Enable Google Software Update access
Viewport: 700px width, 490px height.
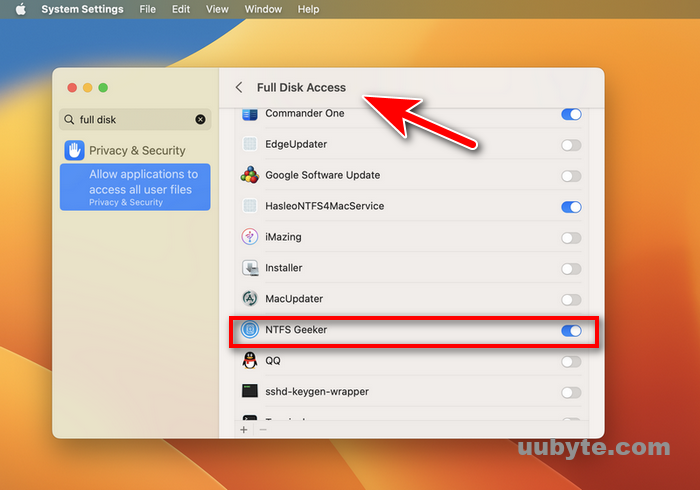pos(571,176)
